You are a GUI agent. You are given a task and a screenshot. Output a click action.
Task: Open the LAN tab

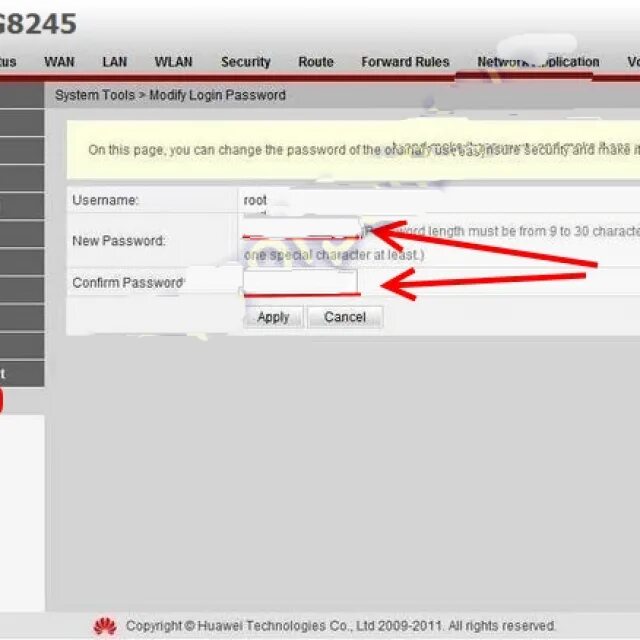click(x=115, y=62)
